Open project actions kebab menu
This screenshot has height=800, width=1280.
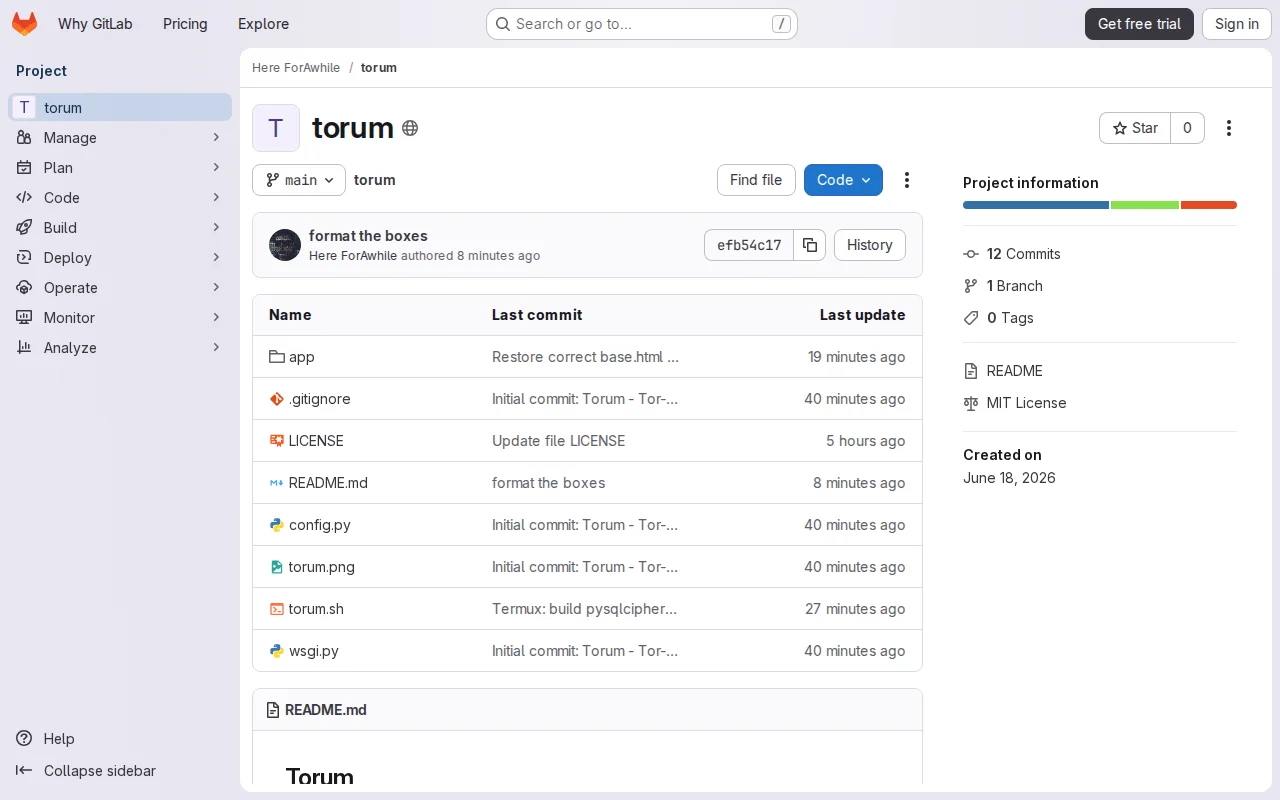(x=1229, y=128)
